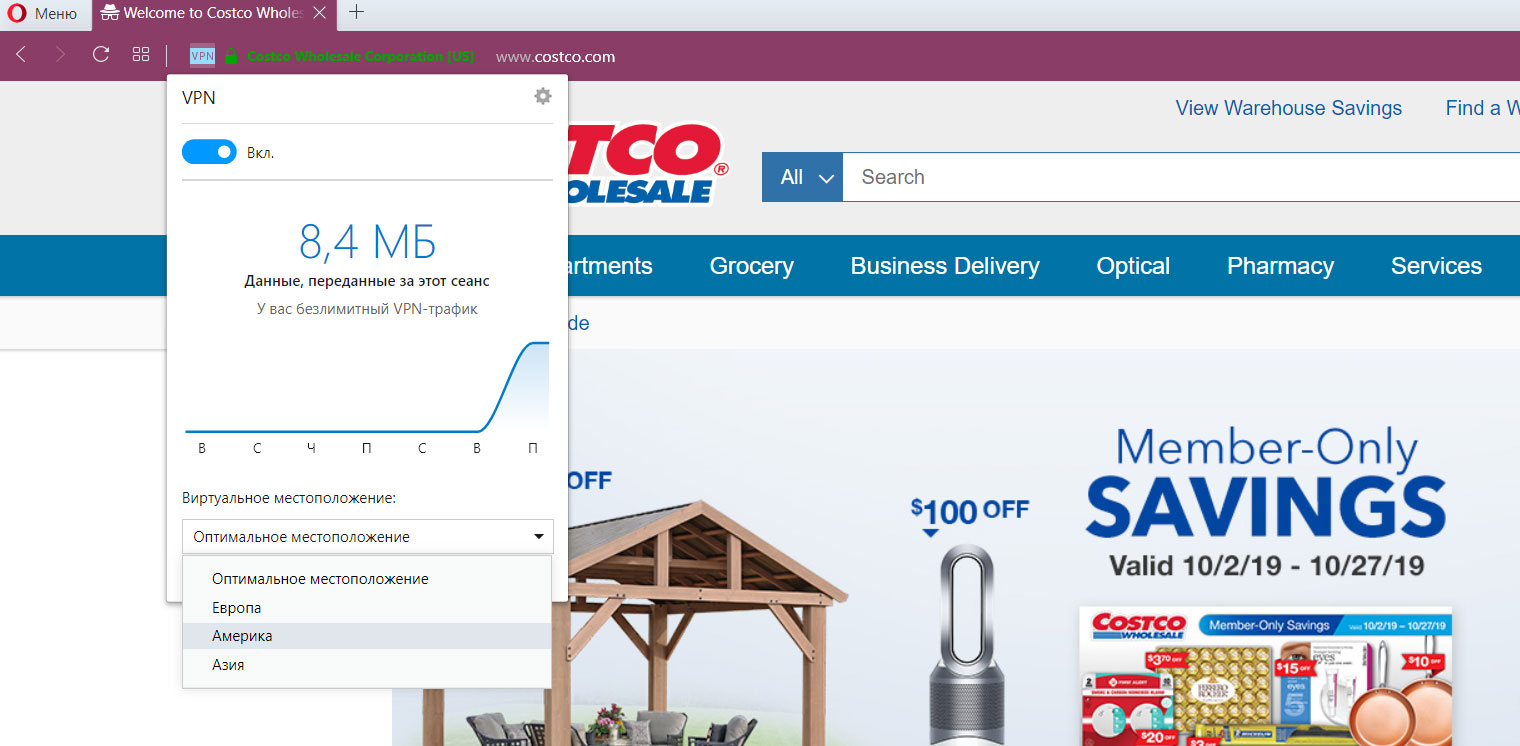
Task: Reload the page with refresh icon
Action: pyautogui.click(x=100, y=55)
